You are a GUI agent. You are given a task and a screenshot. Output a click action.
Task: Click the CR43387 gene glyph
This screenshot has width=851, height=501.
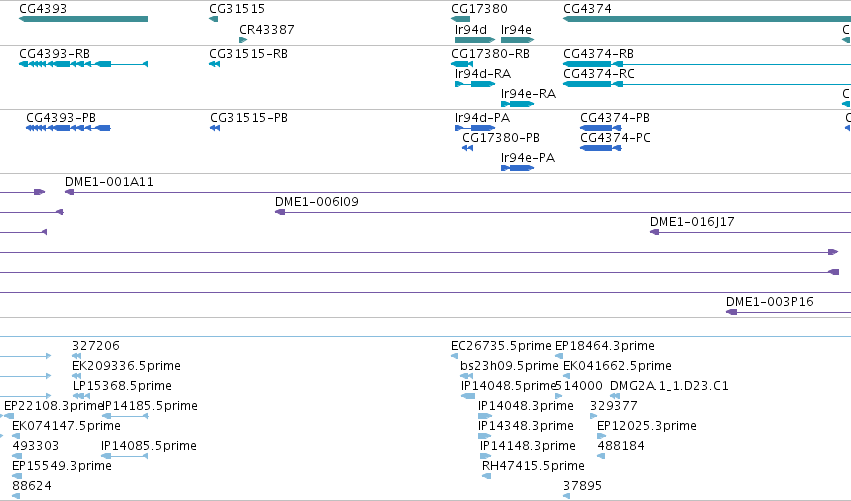click(243, 40)
